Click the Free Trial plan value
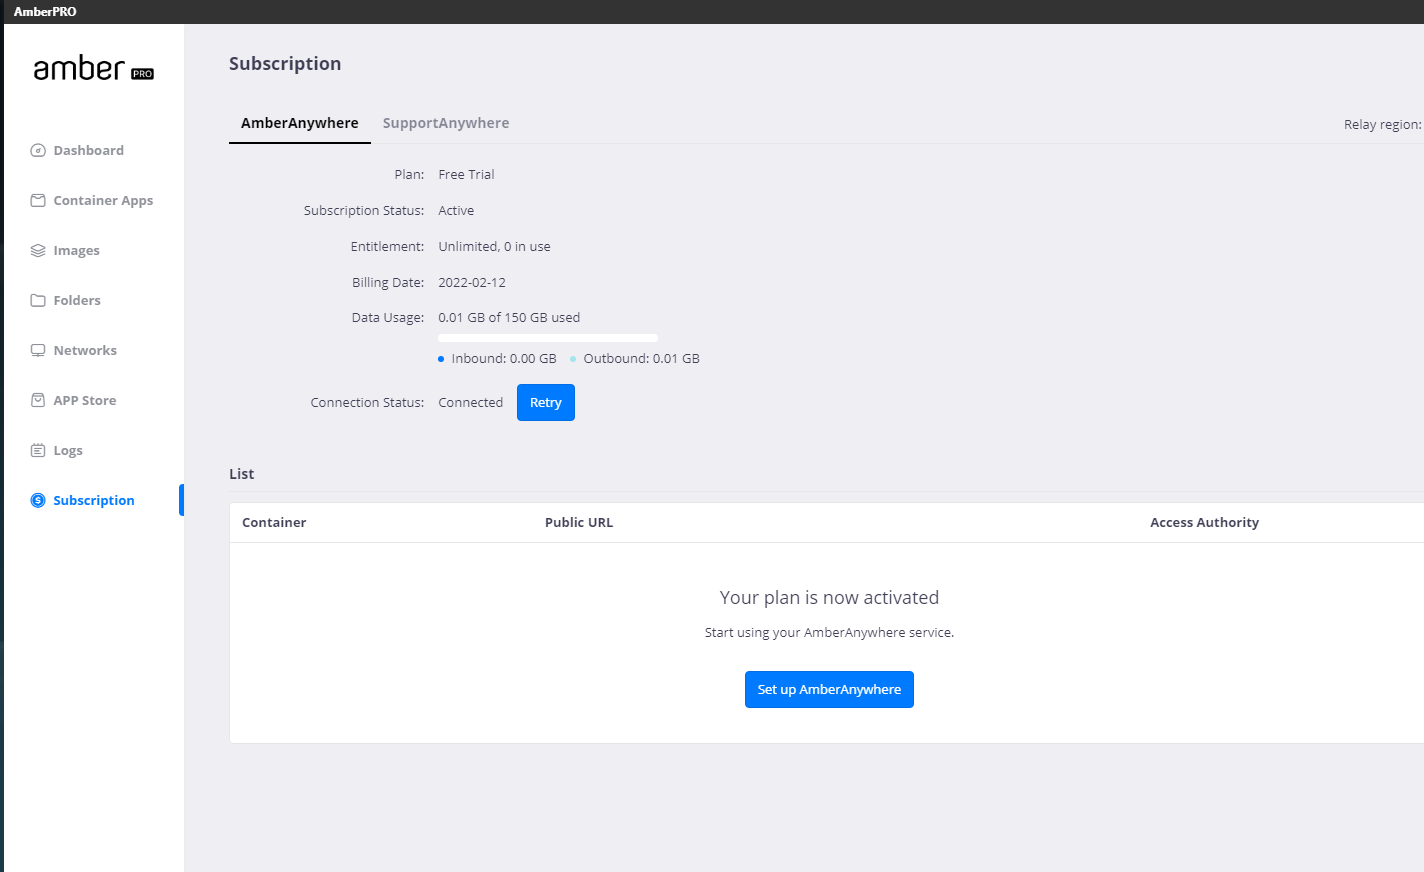Image resolution: width=1424 pixels, height=872 pixels. point(466,175)
